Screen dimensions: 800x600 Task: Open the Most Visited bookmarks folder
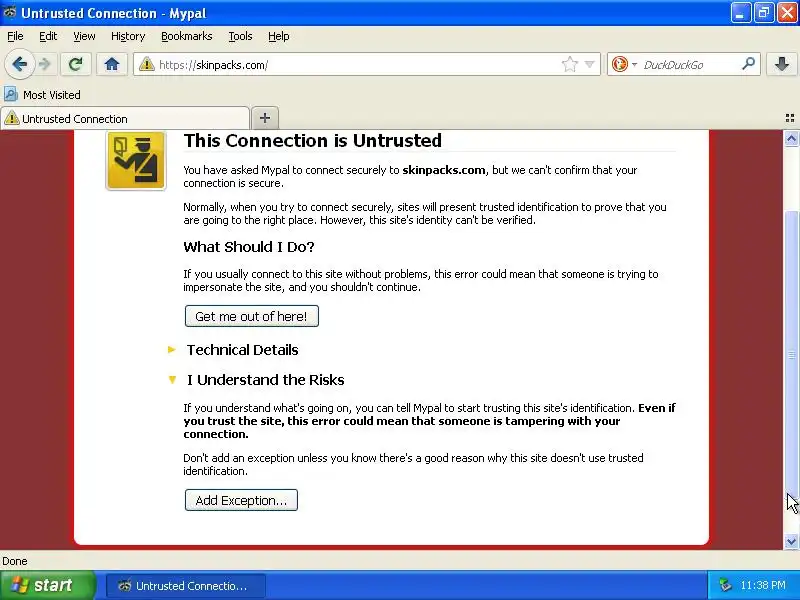[x=42, y=95]
